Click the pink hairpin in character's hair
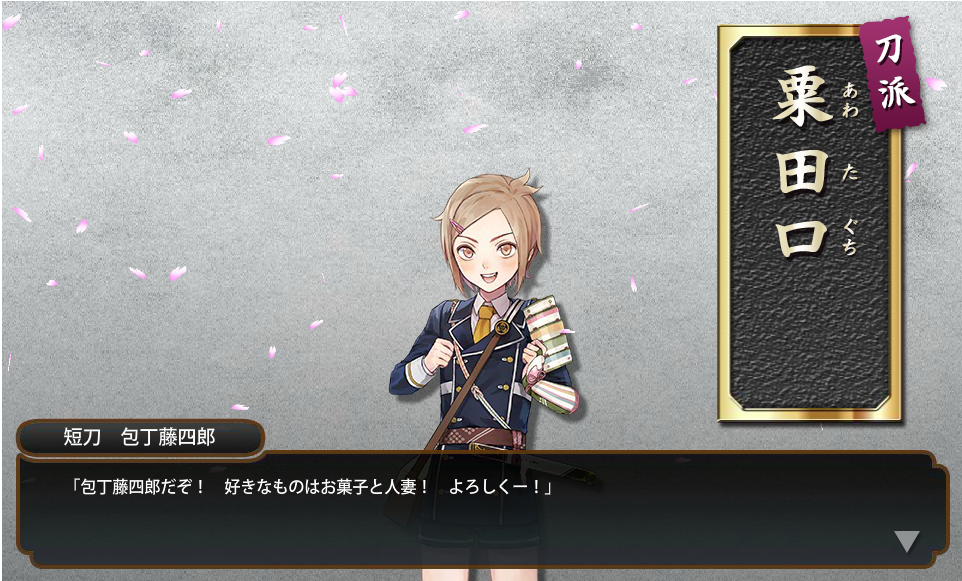This screenshot has height=581, width=962. [x=456, y=225]
